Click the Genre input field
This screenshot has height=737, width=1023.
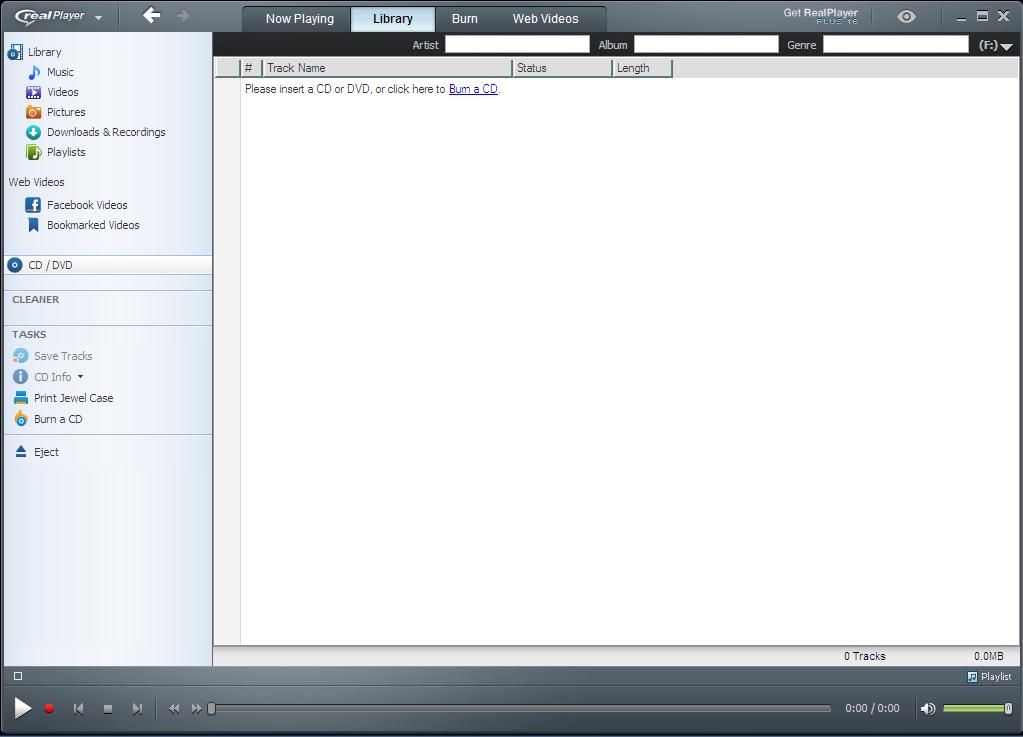point(896,44)
